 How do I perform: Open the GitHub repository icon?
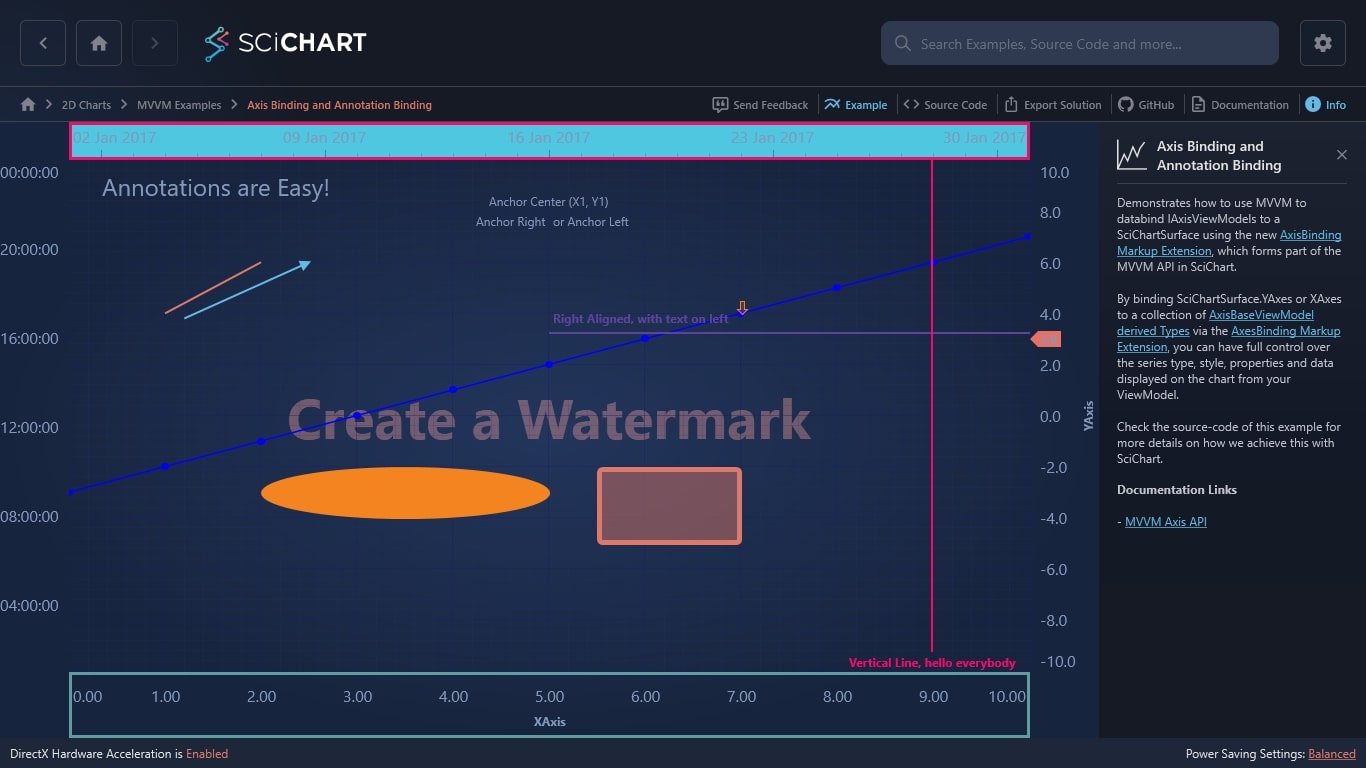pos(1146,104)
